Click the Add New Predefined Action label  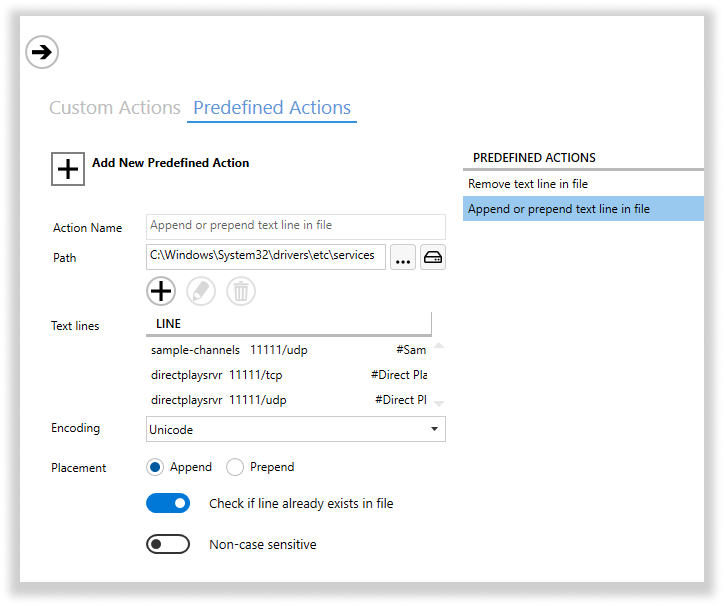click(170, 163)
